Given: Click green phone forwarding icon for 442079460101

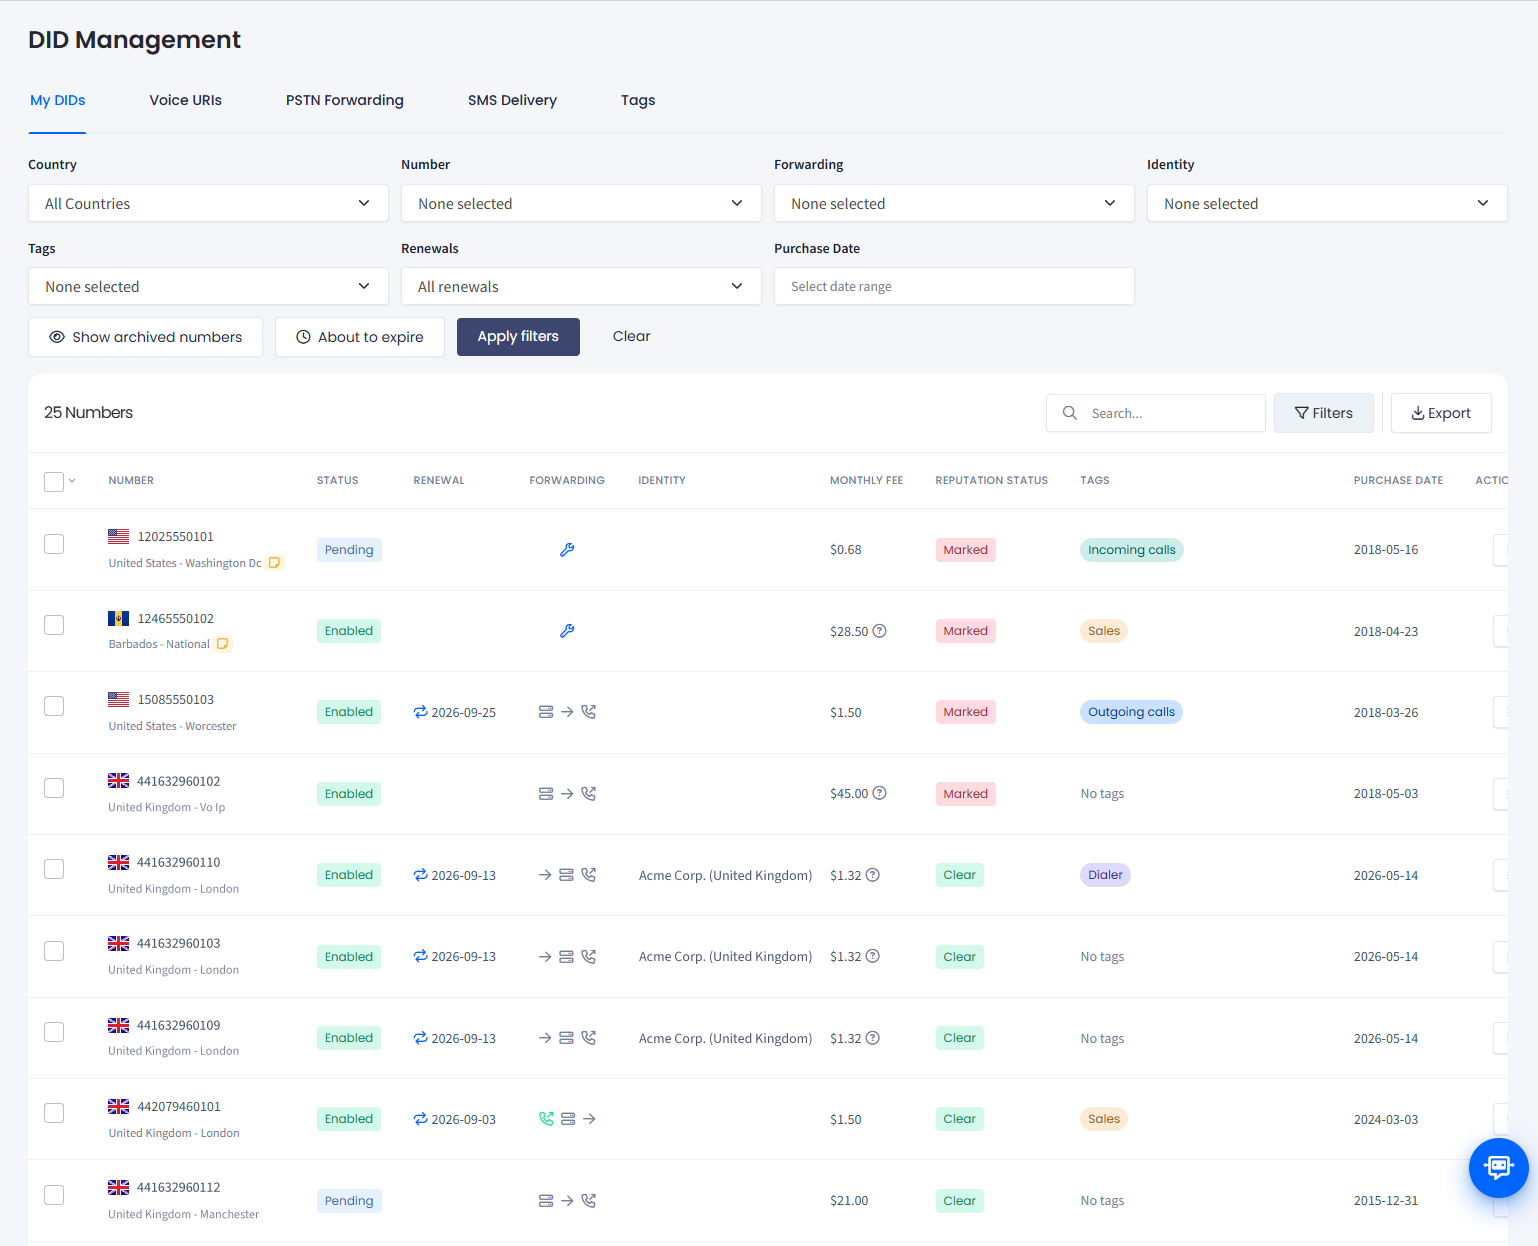Looking at the screenshot, I should pyautogui.click(x=546, y=1119).
